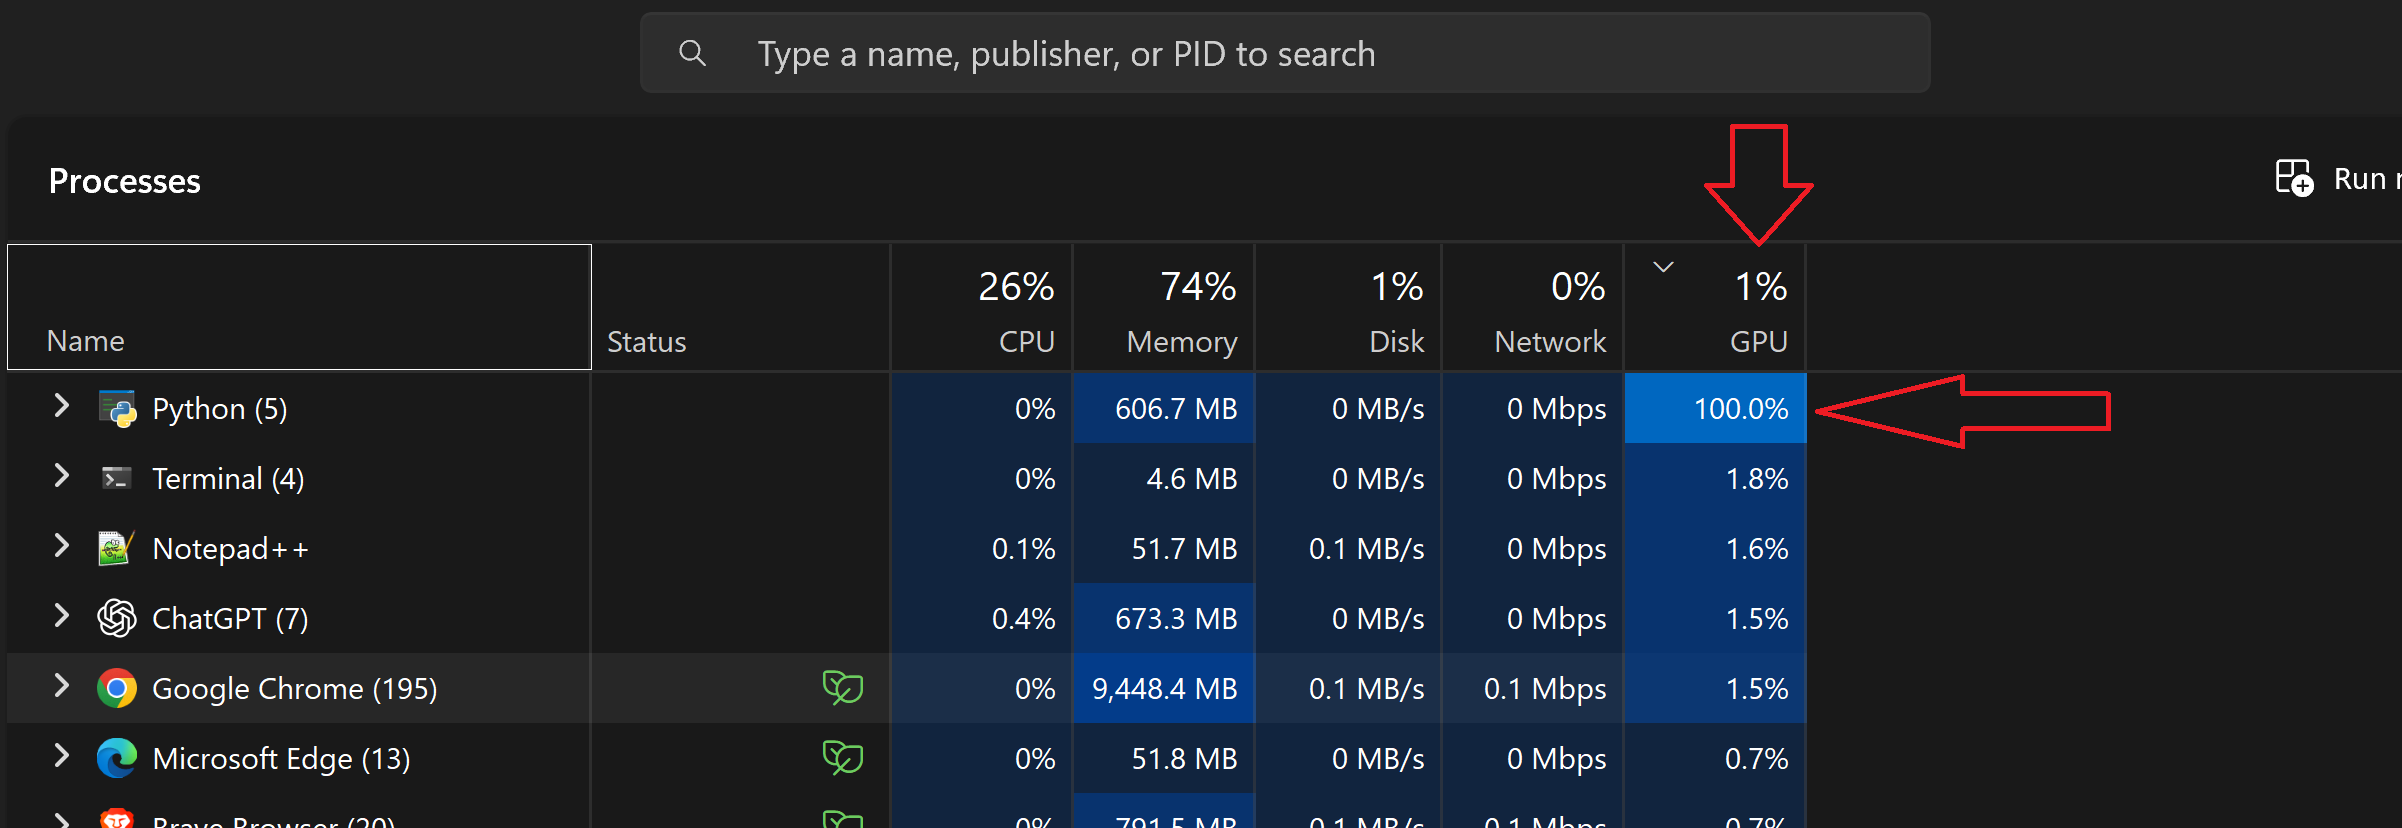Screen dimensions: 2402x828
Task: Click Edge's efficiency mode leaf icon
Action: click(842, 758)
